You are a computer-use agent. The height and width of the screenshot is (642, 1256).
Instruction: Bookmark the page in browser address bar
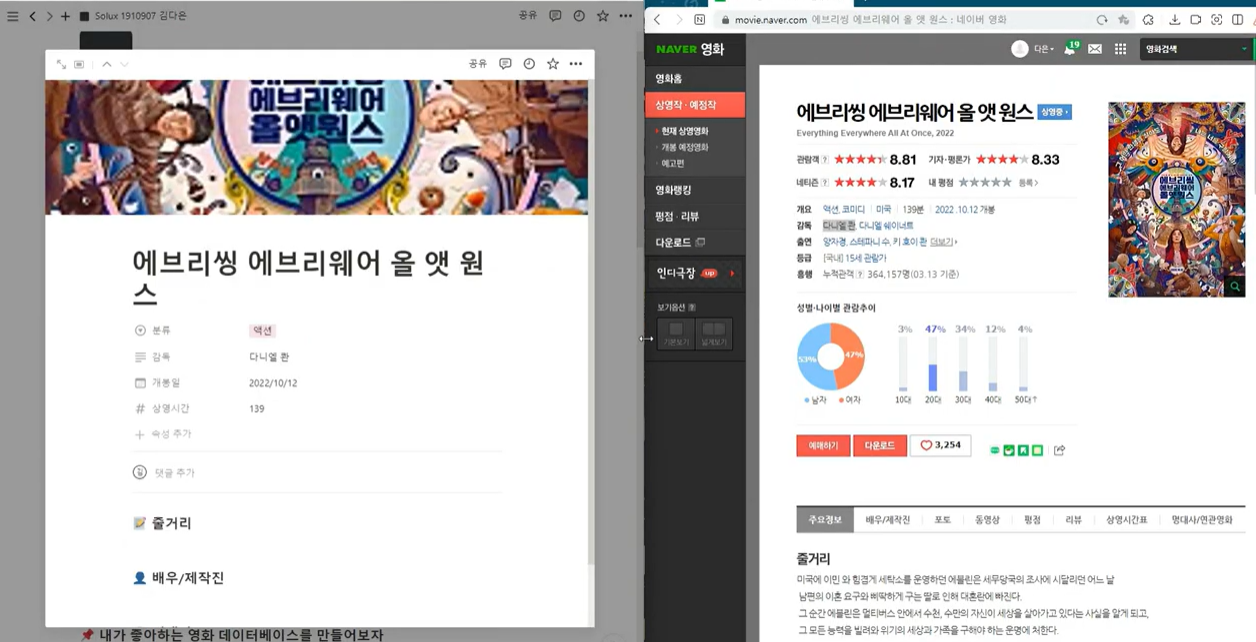(x=1124, y=20)
